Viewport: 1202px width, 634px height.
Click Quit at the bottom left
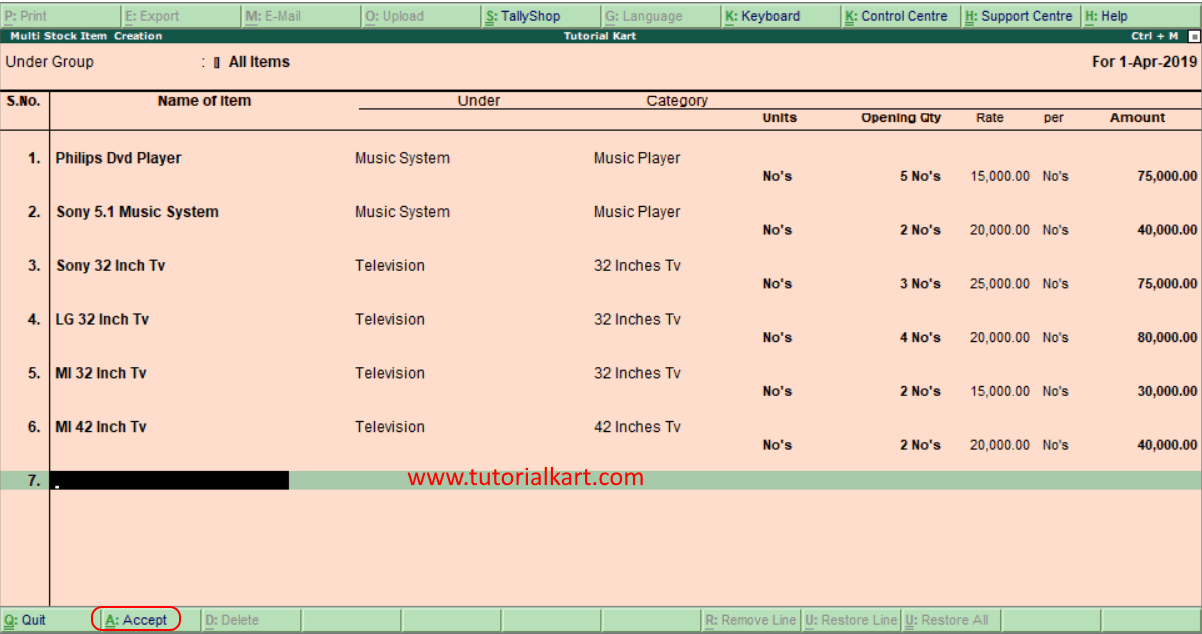pos(25,618)
